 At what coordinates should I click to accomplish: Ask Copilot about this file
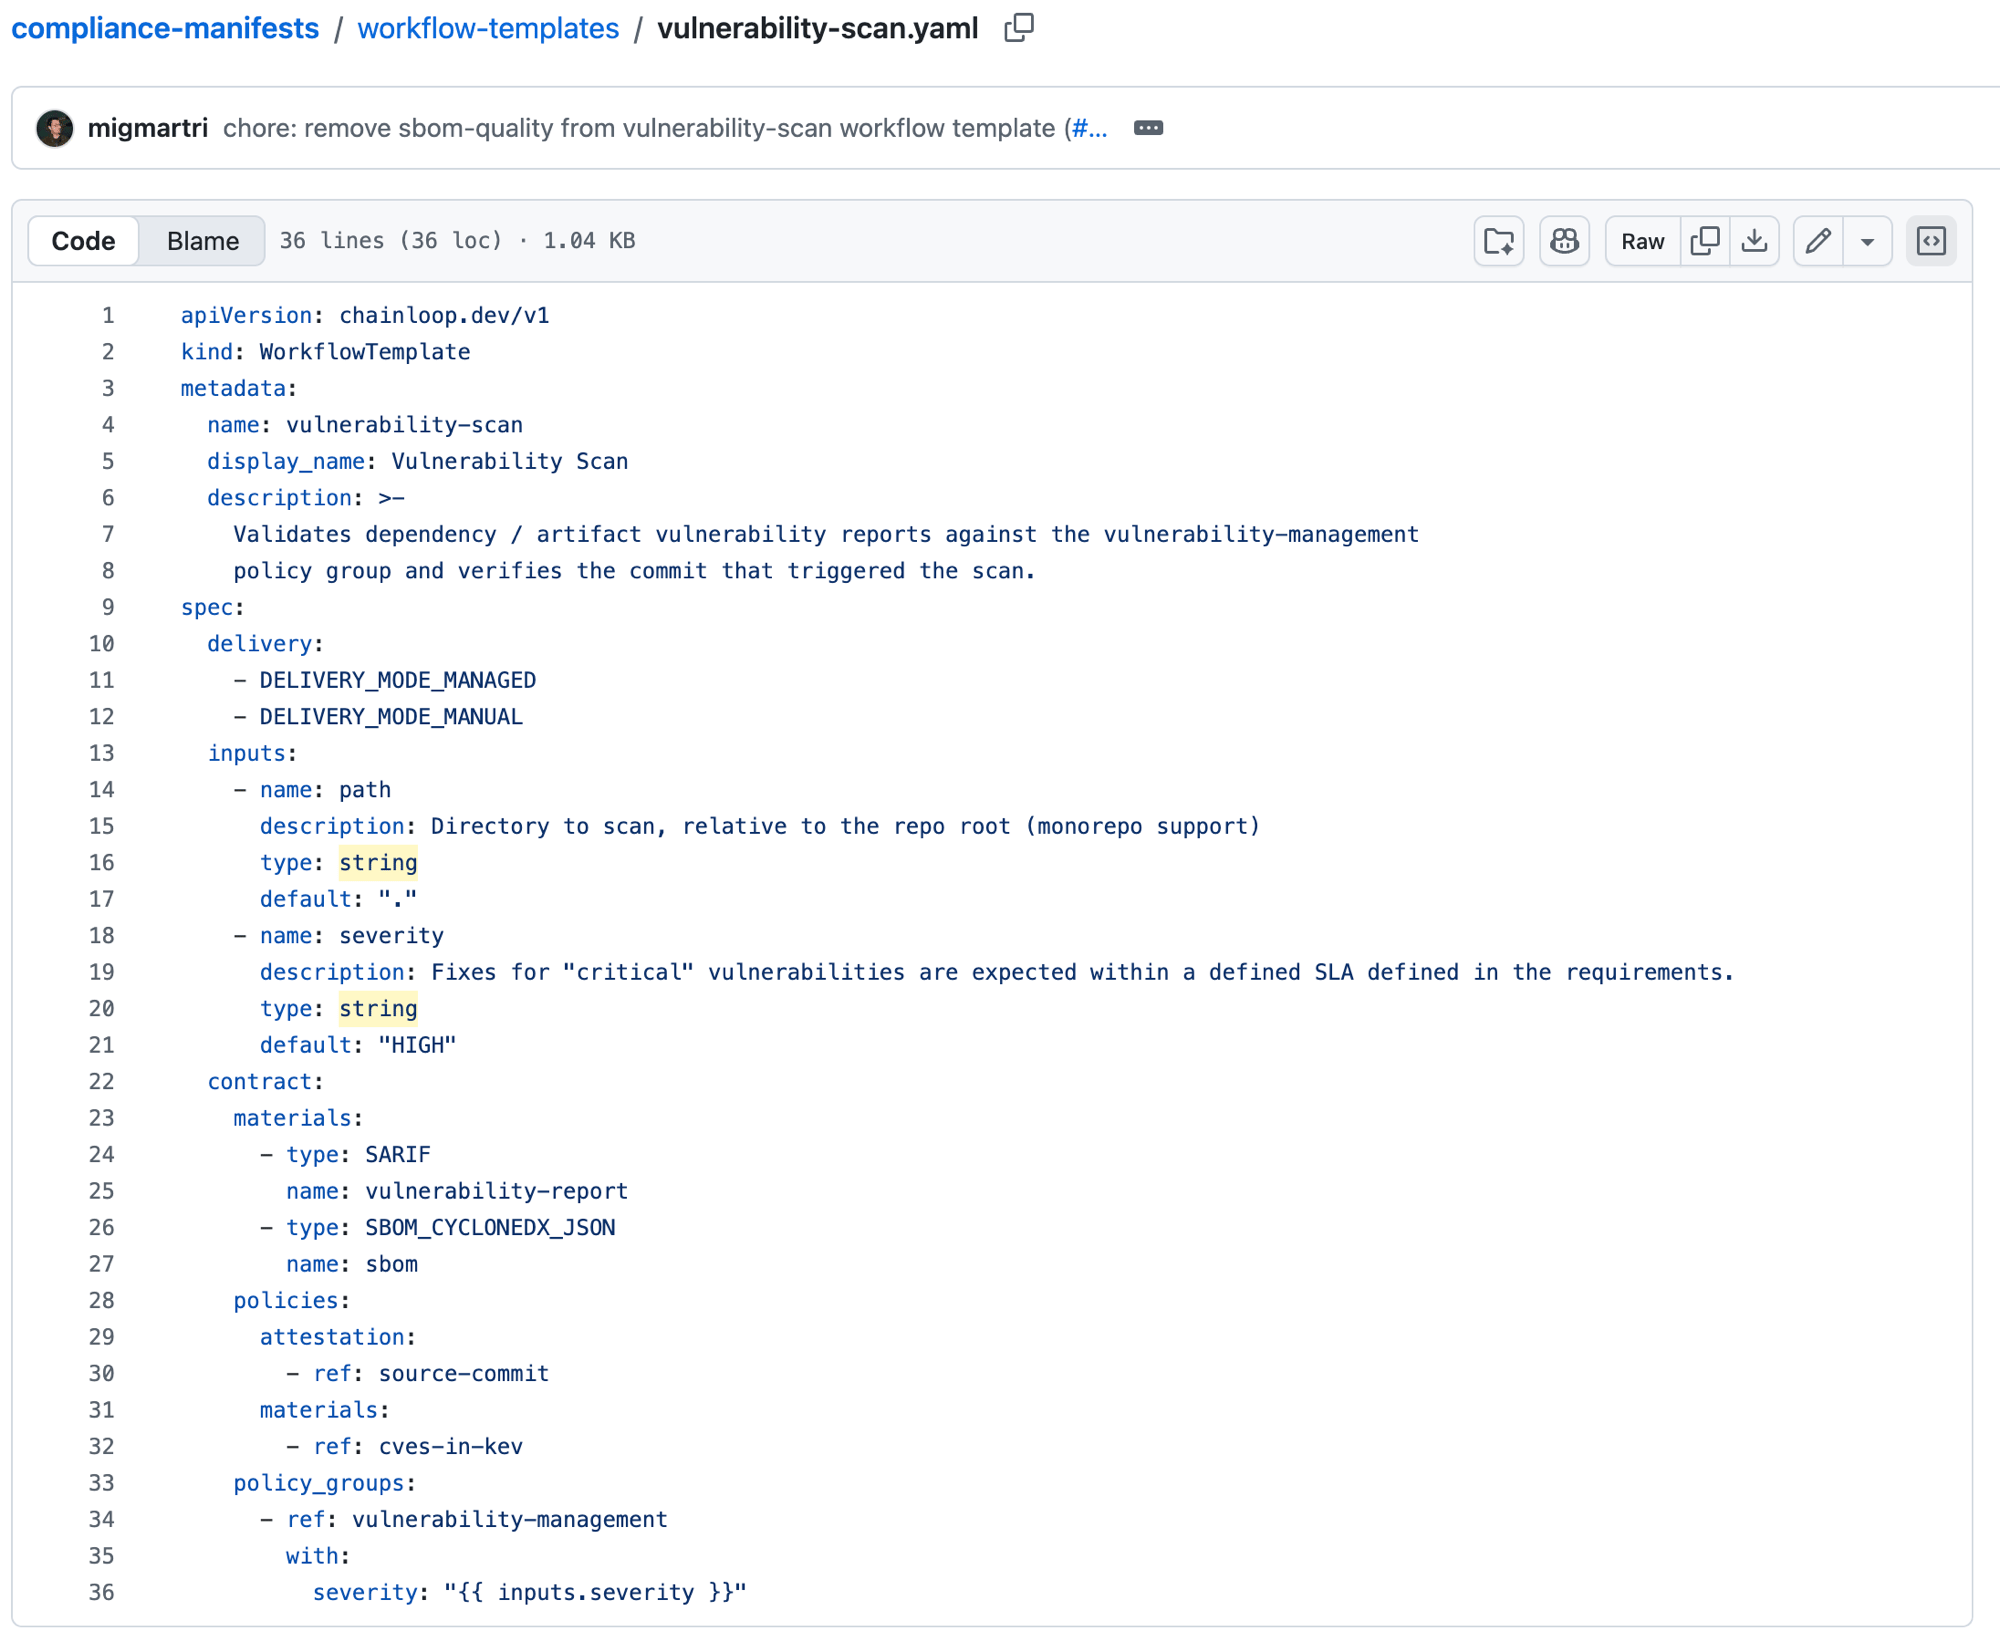coord(1564,241)
